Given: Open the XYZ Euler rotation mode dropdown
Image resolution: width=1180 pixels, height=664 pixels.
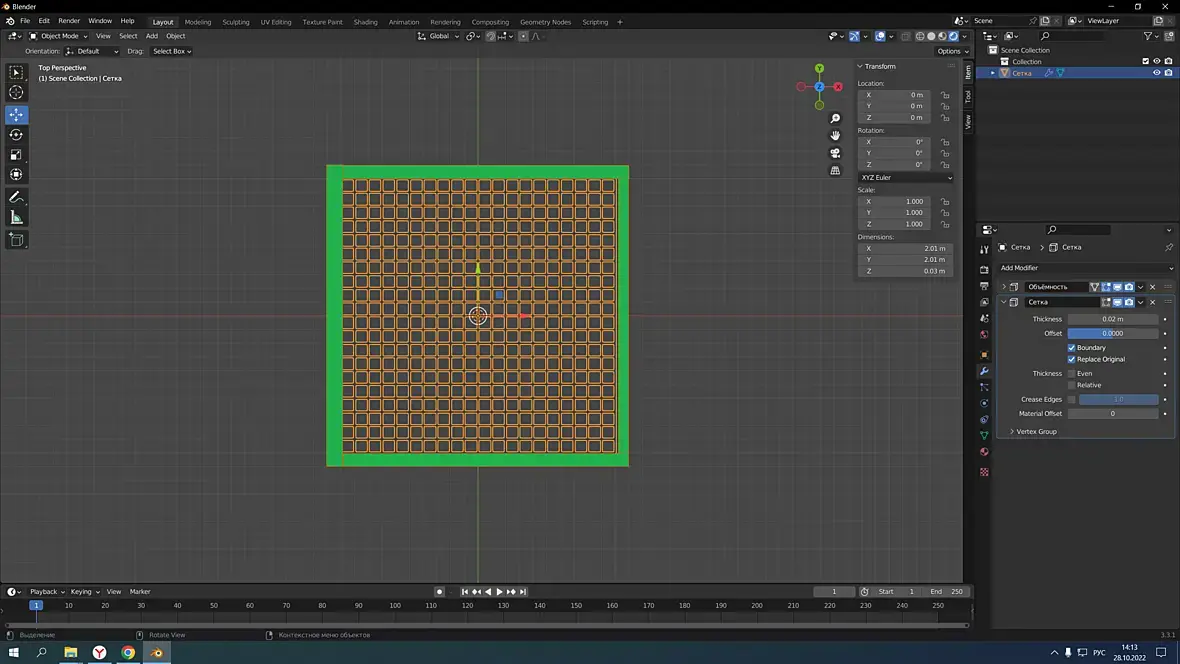Looking at the screenshot, I should click(905, 178).
